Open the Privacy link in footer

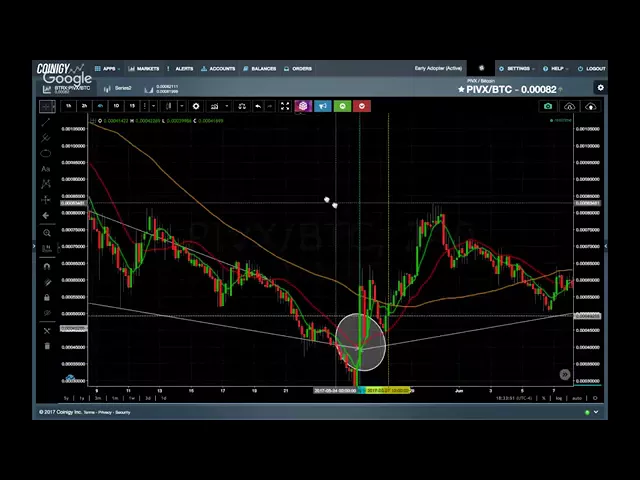click(105, 413)
